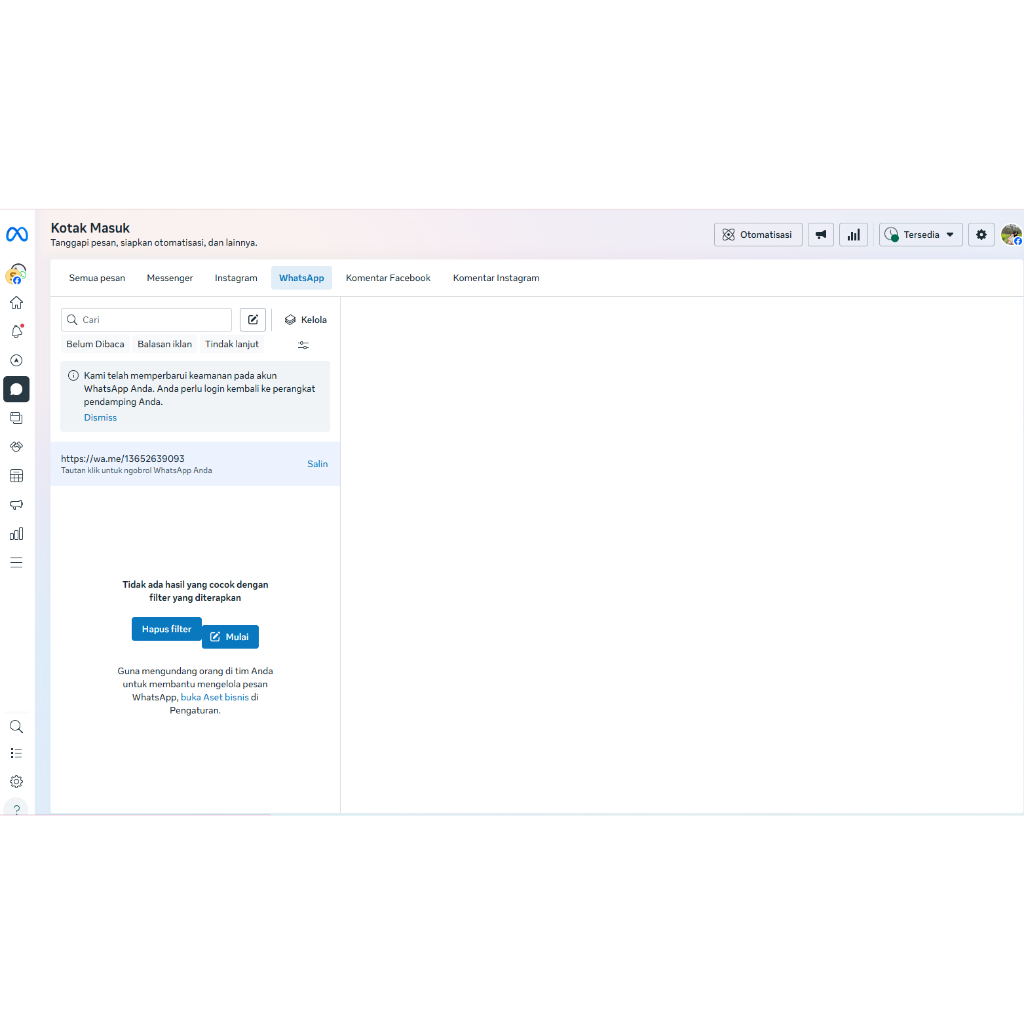Open the megaphone icon in top bar
This screenshot has width=1024, height=1024.
[821, 235]
